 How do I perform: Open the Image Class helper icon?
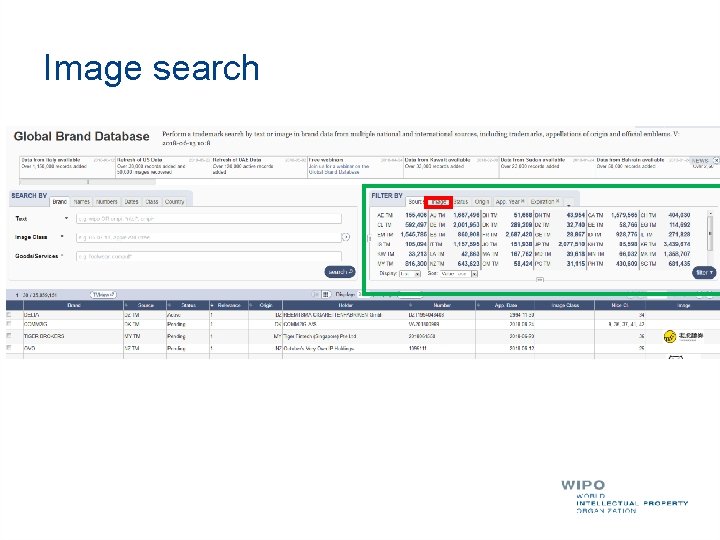(346, 237)
